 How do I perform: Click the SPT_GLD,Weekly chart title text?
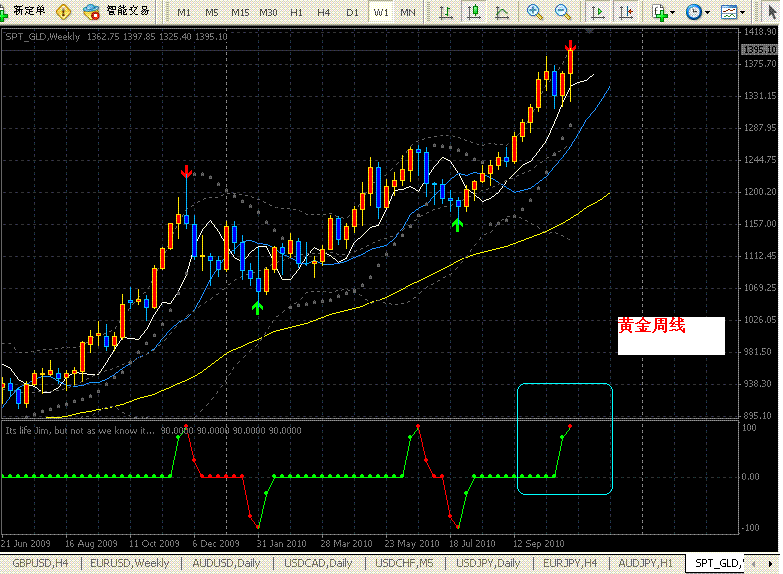pos(42,36)
